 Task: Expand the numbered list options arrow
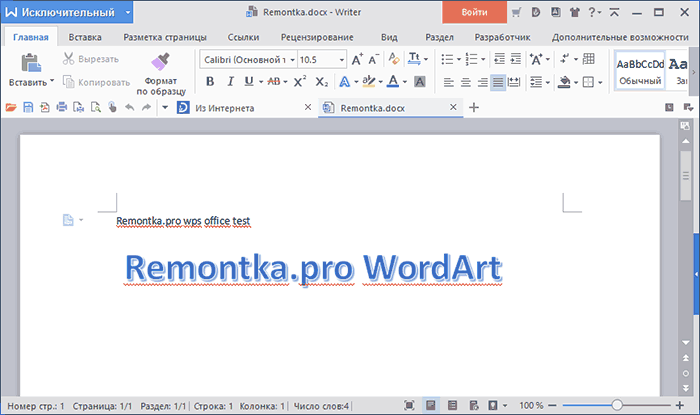click(483, 59)
